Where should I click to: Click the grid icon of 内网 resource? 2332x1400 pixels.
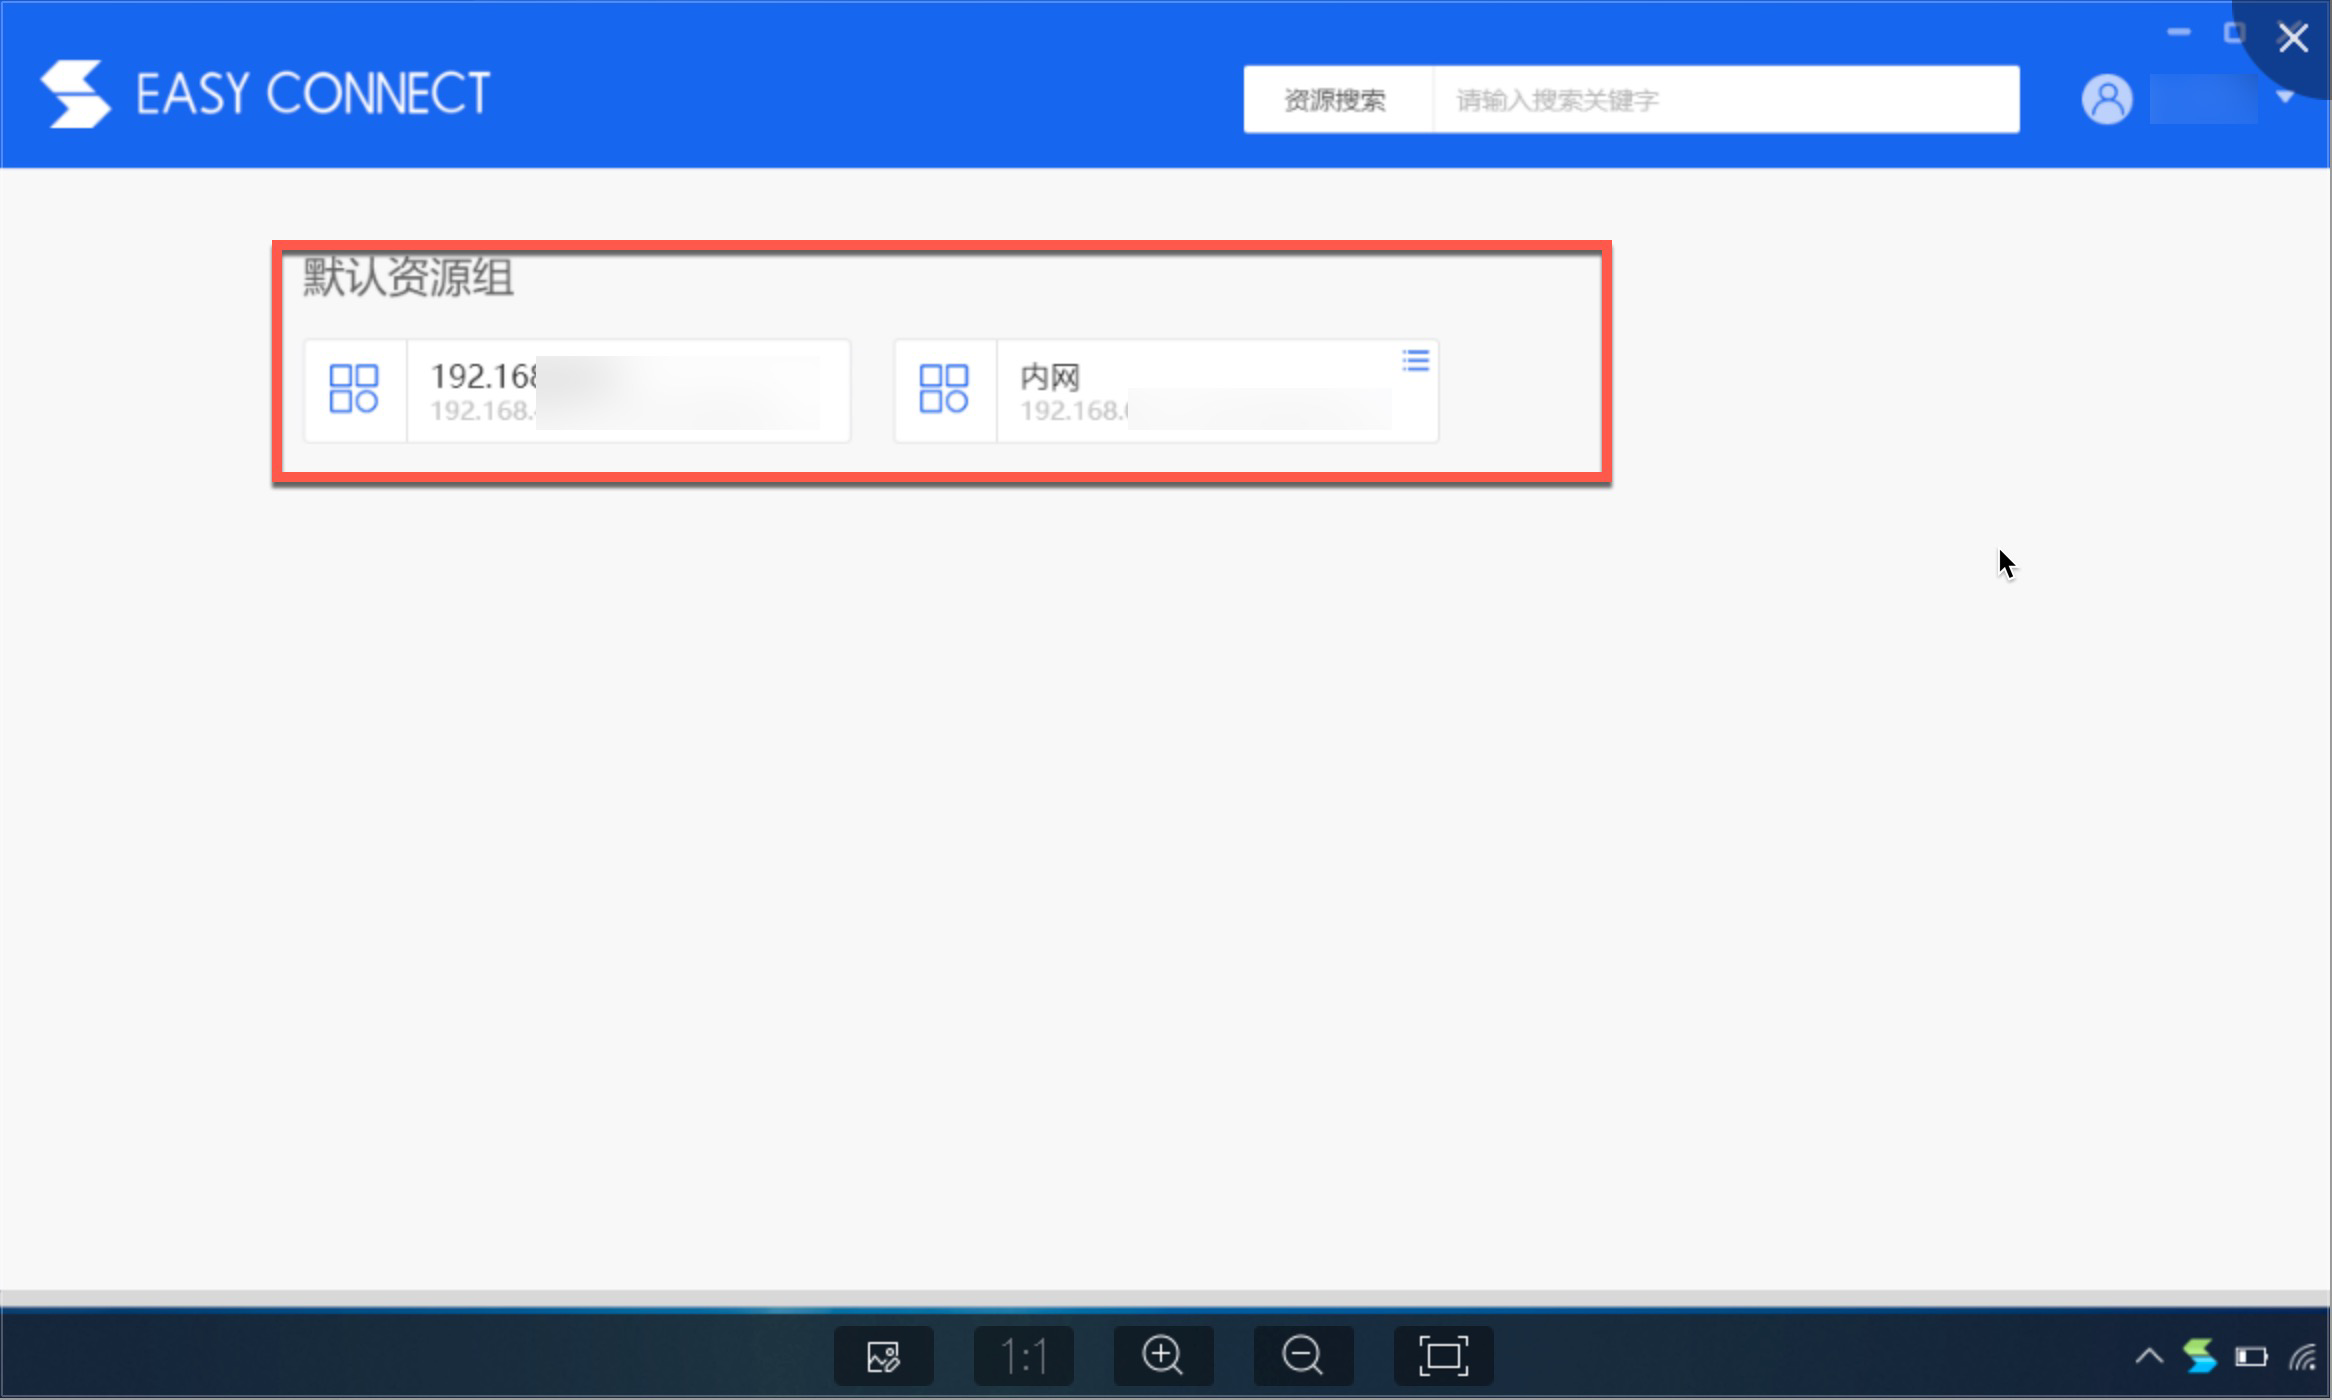pos(944,389)
